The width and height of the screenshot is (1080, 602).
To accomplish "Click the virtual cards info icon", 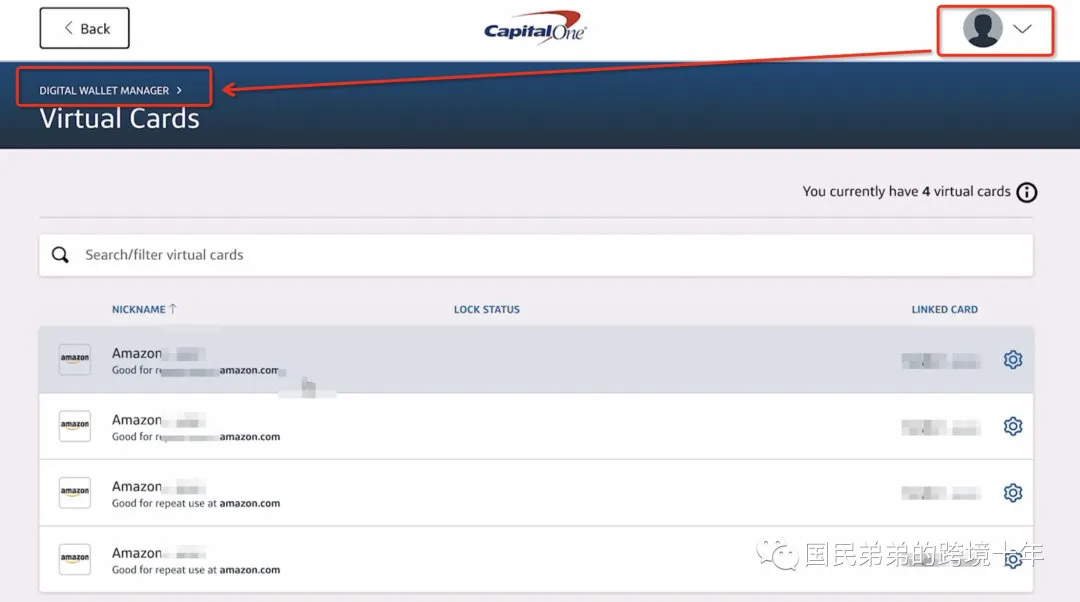I will pyautogui.click(x=1026, y=193).
